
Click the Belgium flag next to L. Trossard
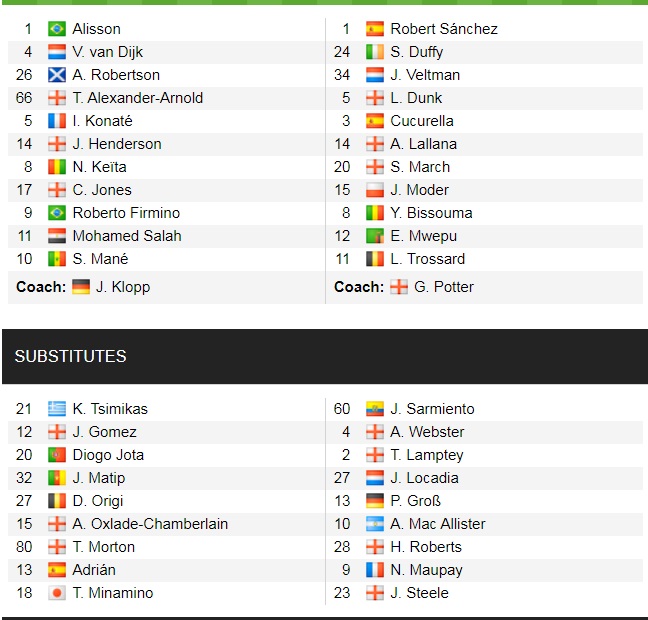(375, 259)
